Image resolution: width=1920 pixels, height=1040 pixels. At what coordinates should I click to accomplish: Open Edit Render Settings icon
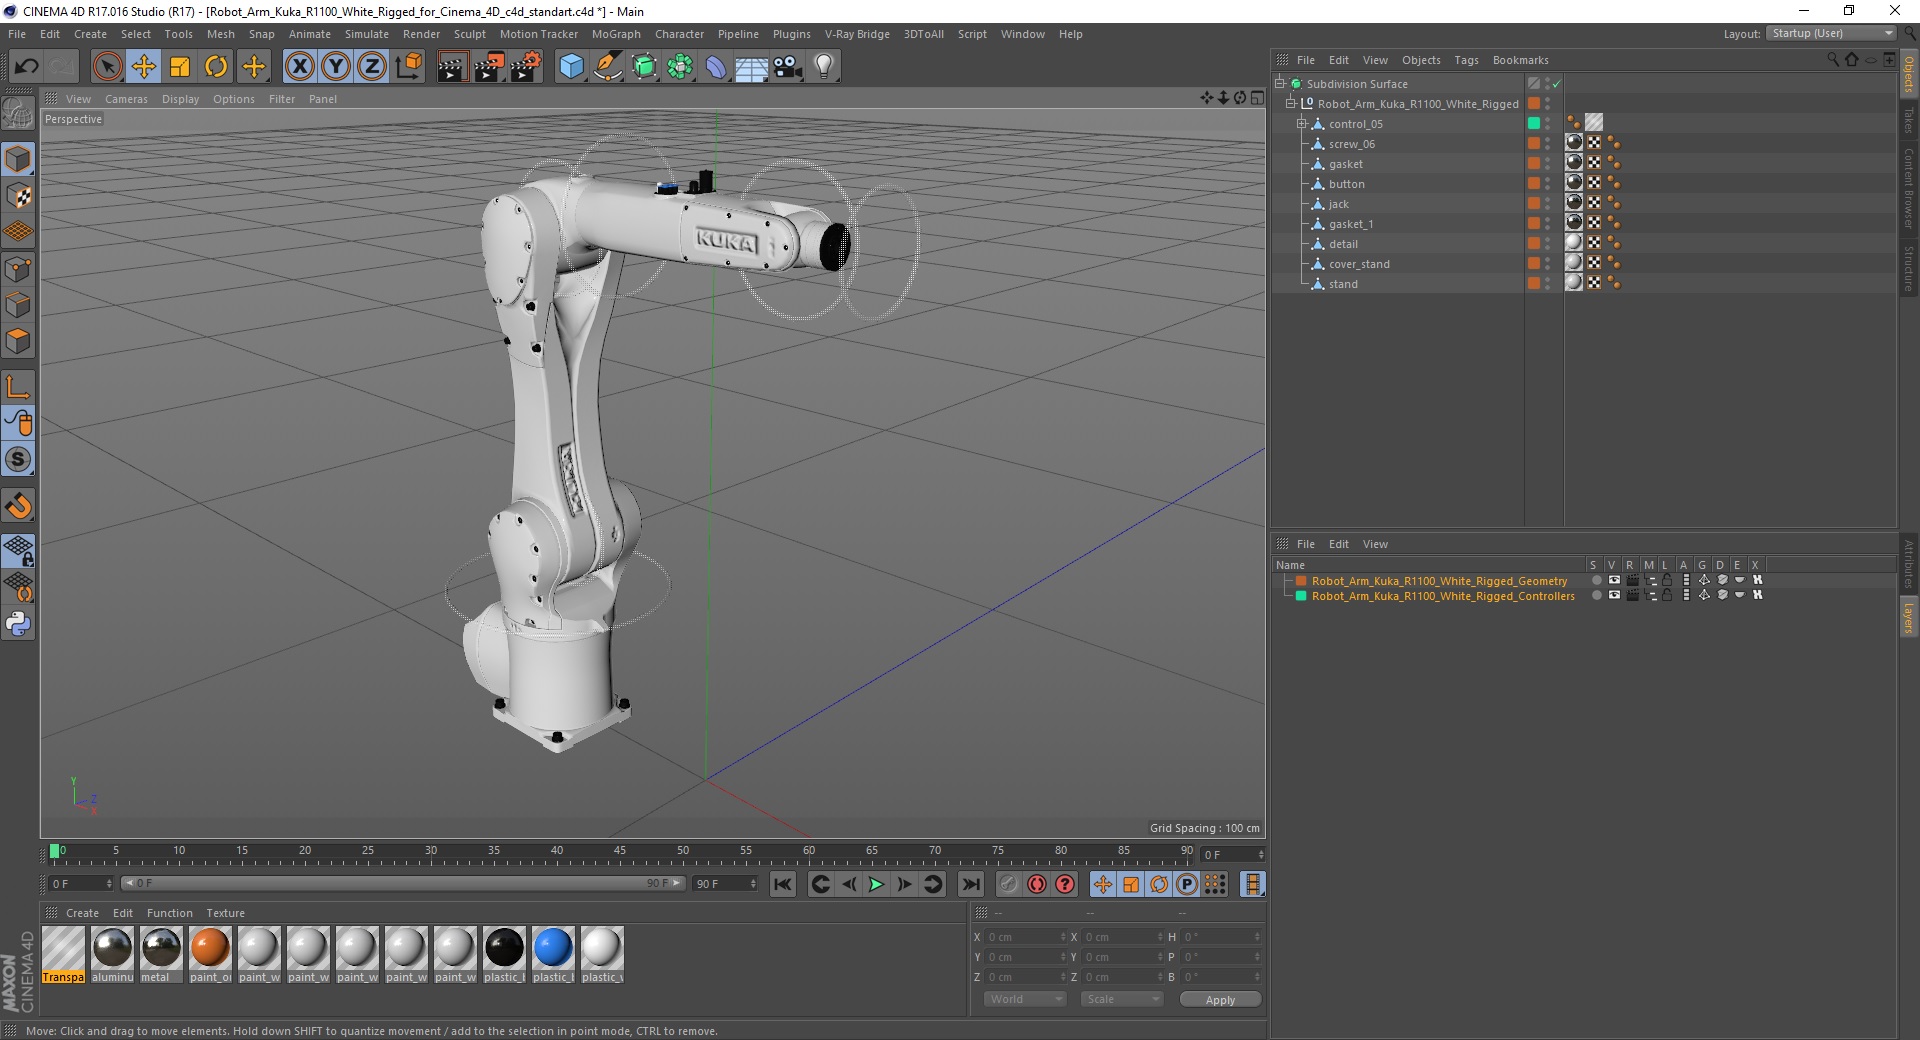(x=526, y=67)
